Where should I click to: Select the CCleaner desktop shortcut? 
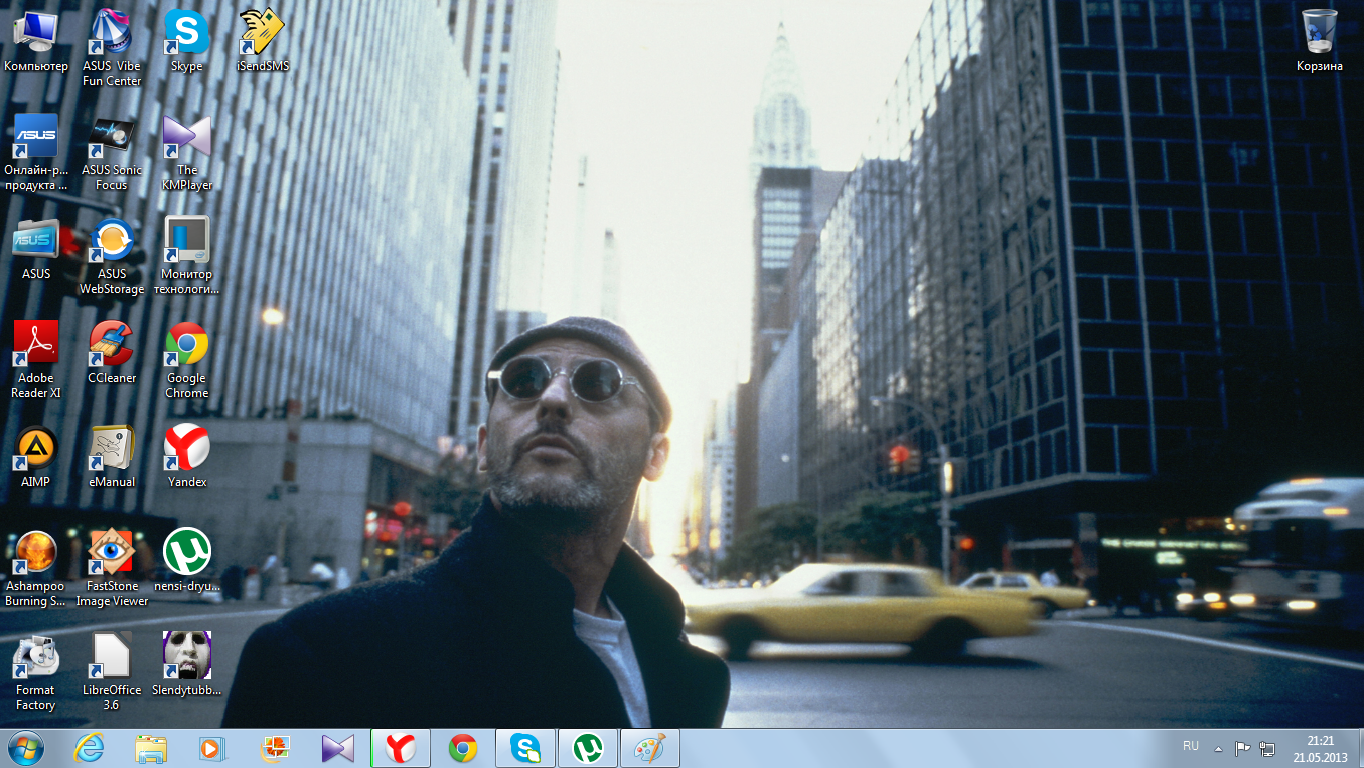112,353
